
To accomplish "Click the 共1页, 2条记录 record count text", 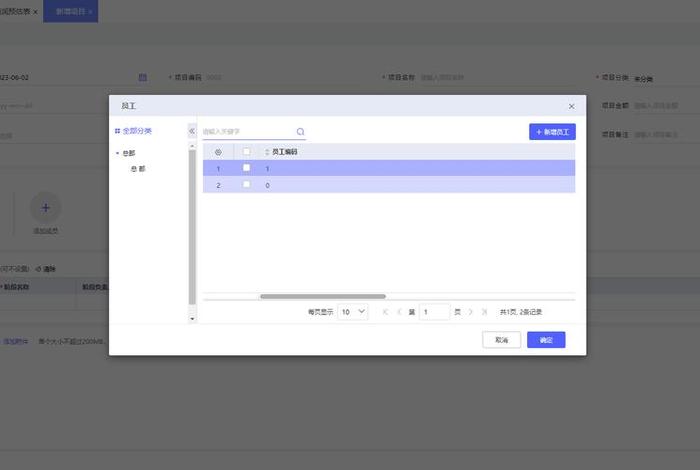I will click(521, 312).
